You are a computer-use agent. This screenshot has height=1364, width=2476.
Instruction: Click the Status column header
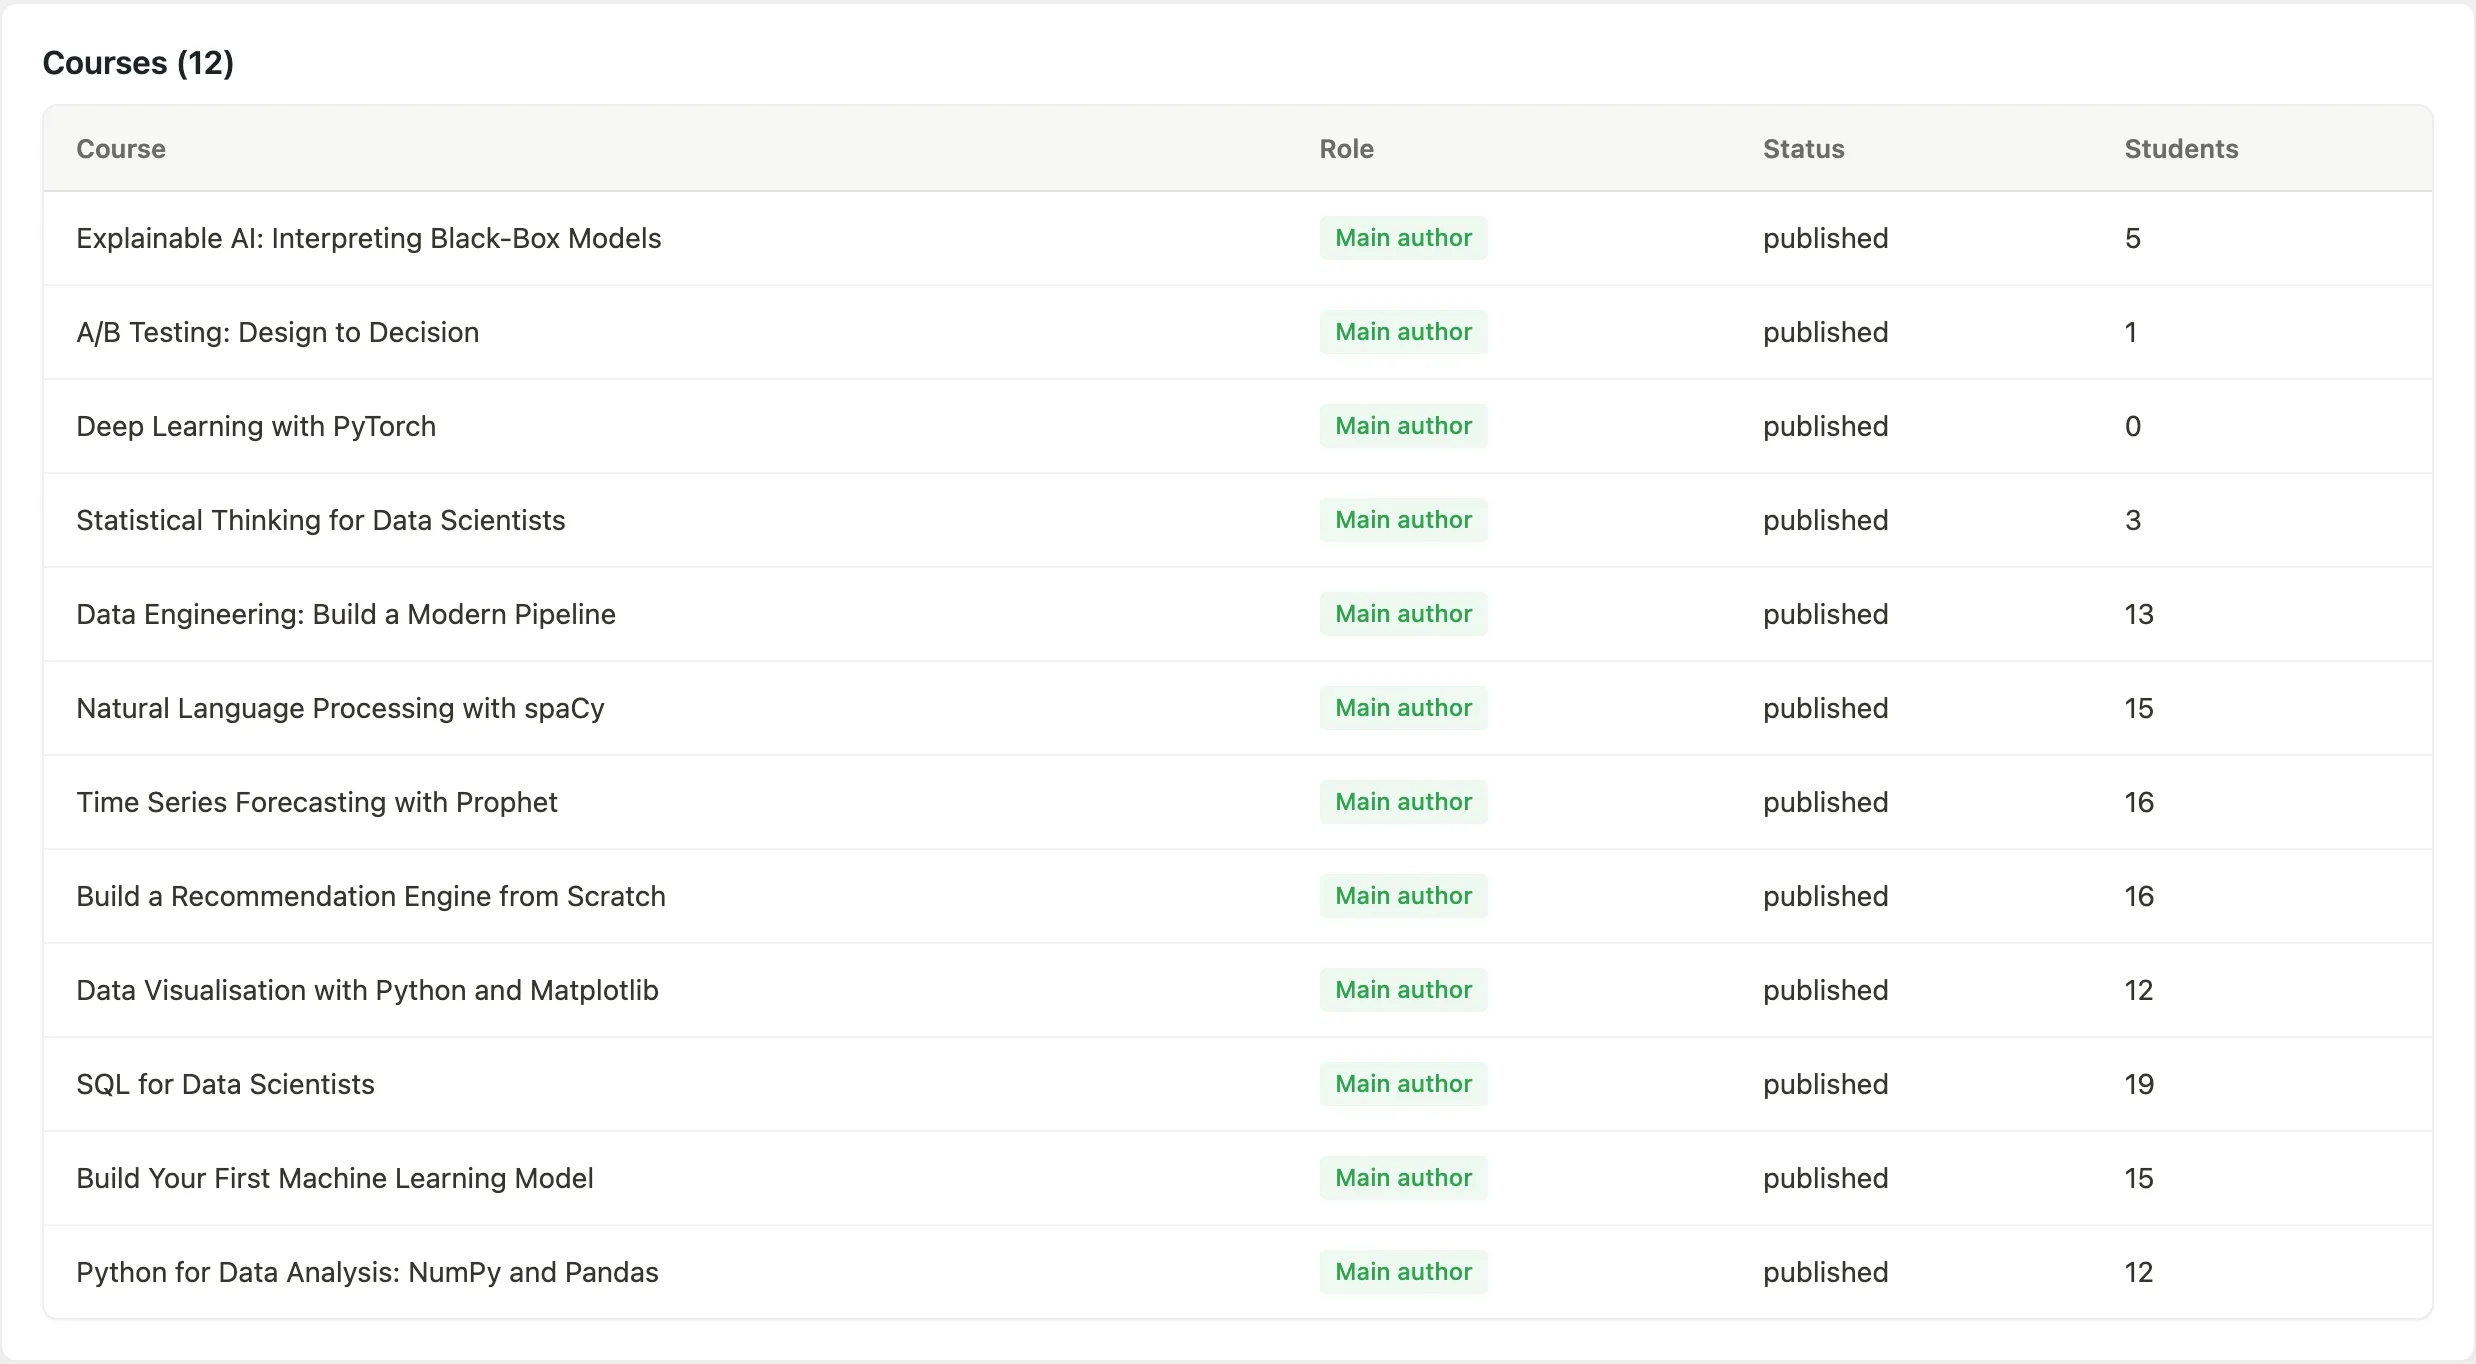pyautogui.click(x=1803, y=149)
